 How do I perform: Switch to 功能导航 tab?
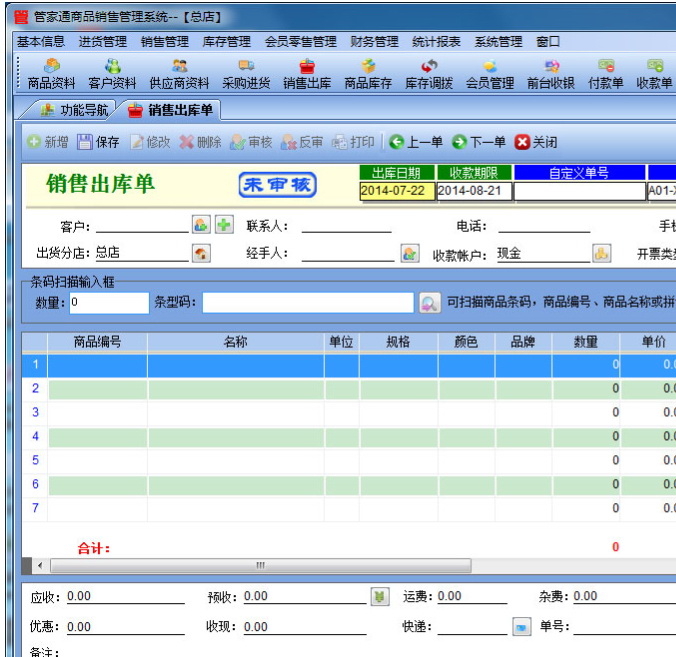pos(72,110)
